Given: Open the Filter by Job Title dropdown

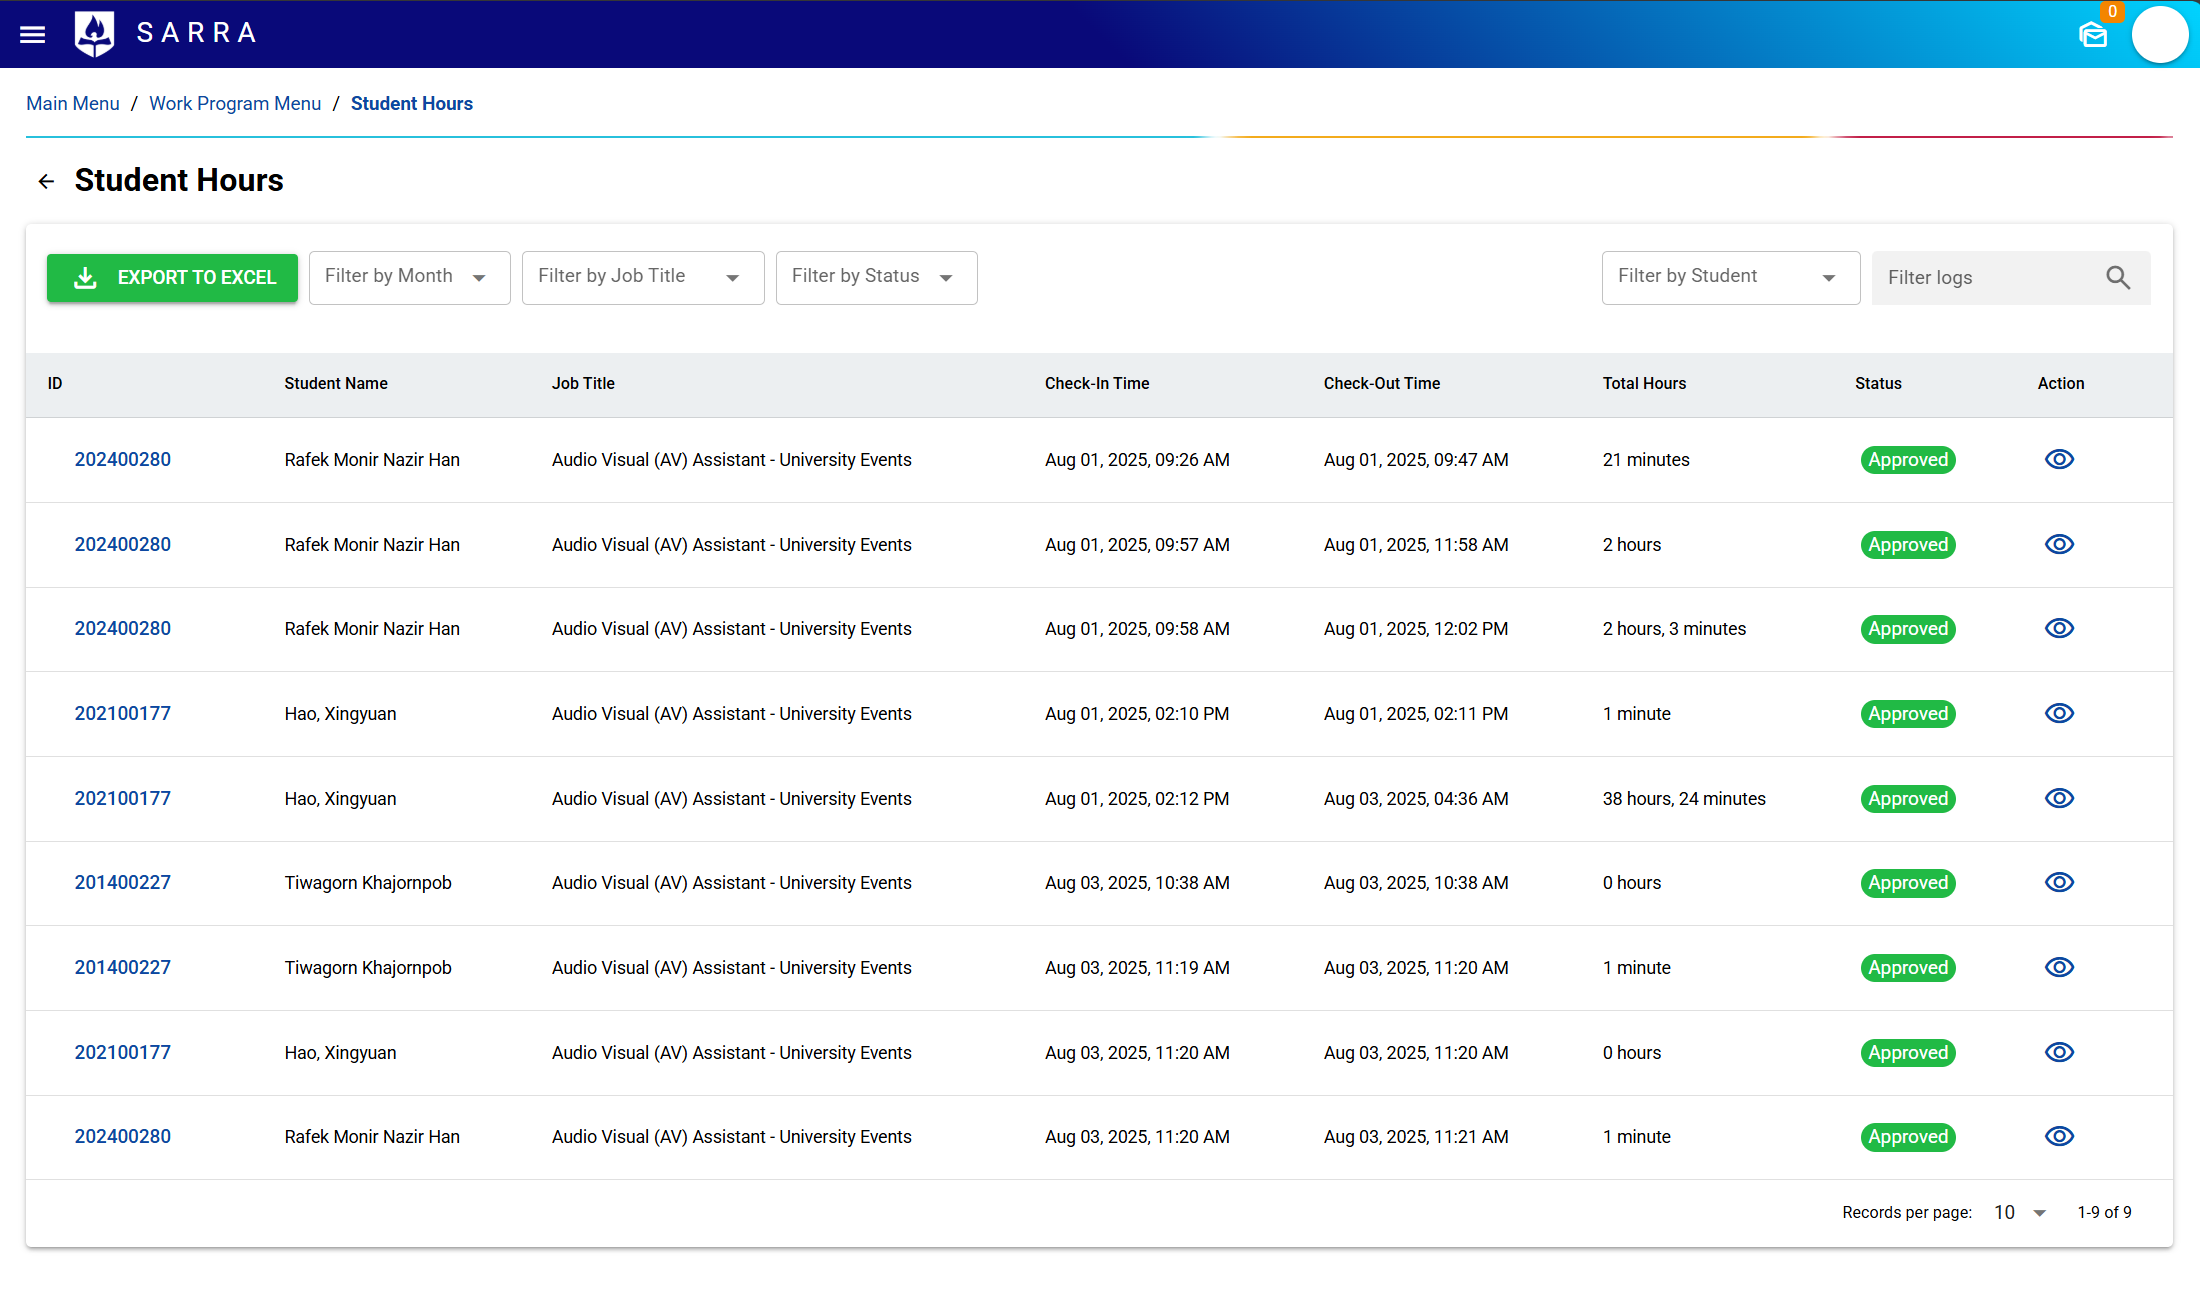Looking at the screenshot, I should tap(642, 278).
